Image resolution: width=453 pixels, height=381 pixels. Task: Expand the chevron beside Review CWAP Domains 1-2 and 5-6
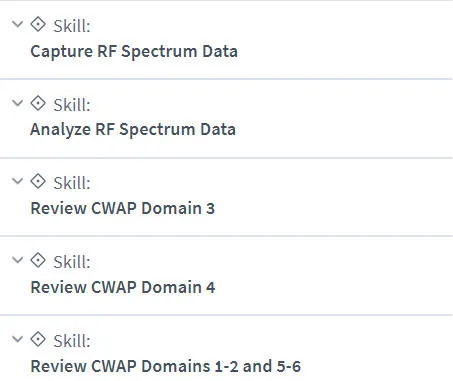[x=17, y=339]
